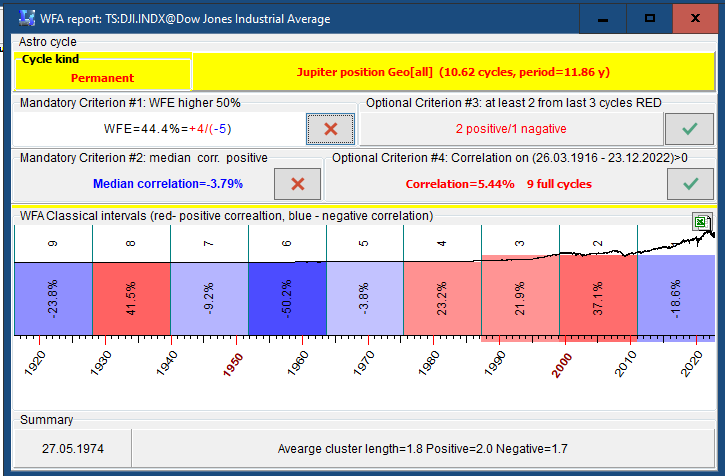
Task: Maximize the WFA report window
Action: tap(650, 19)
